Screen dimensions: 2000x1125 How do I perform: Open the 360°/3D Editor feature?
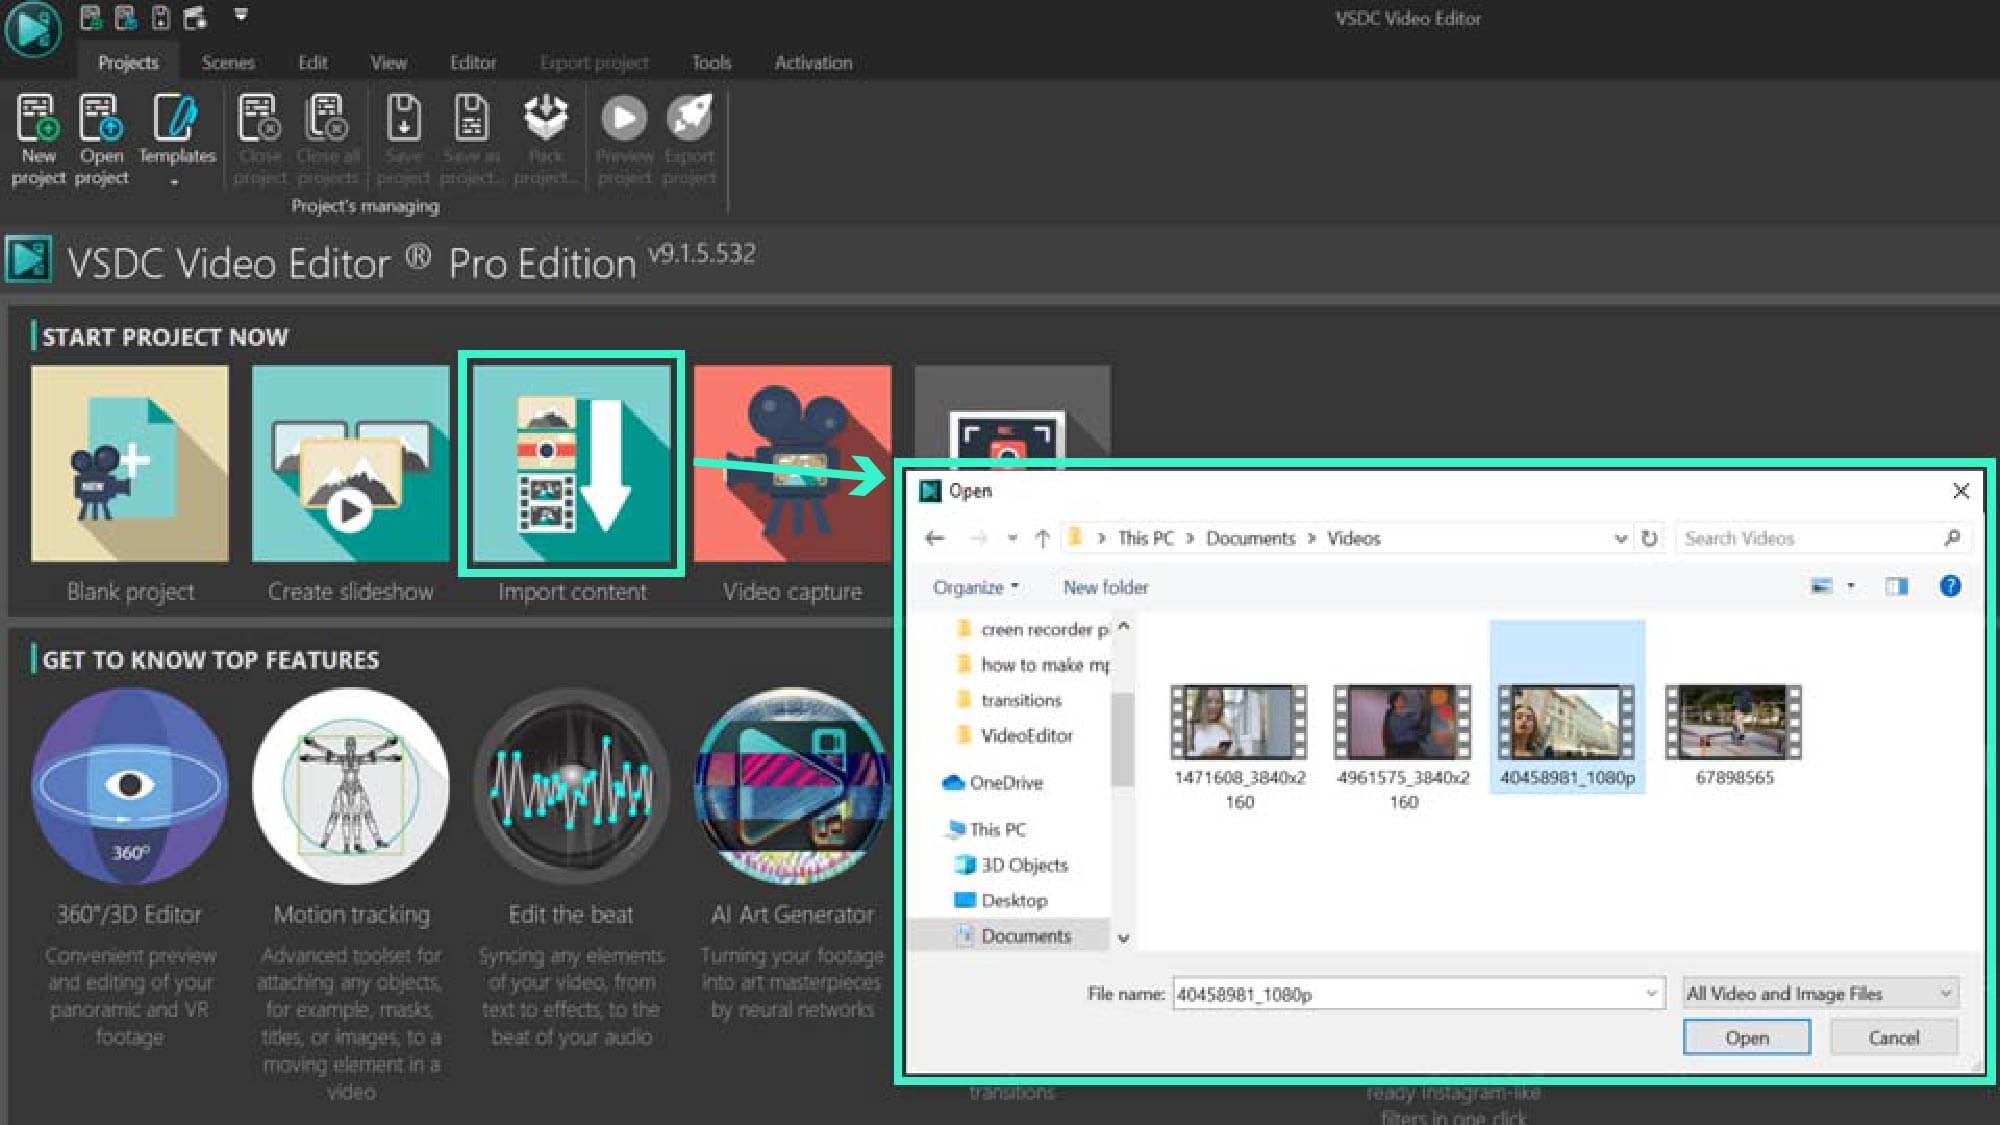130,786
